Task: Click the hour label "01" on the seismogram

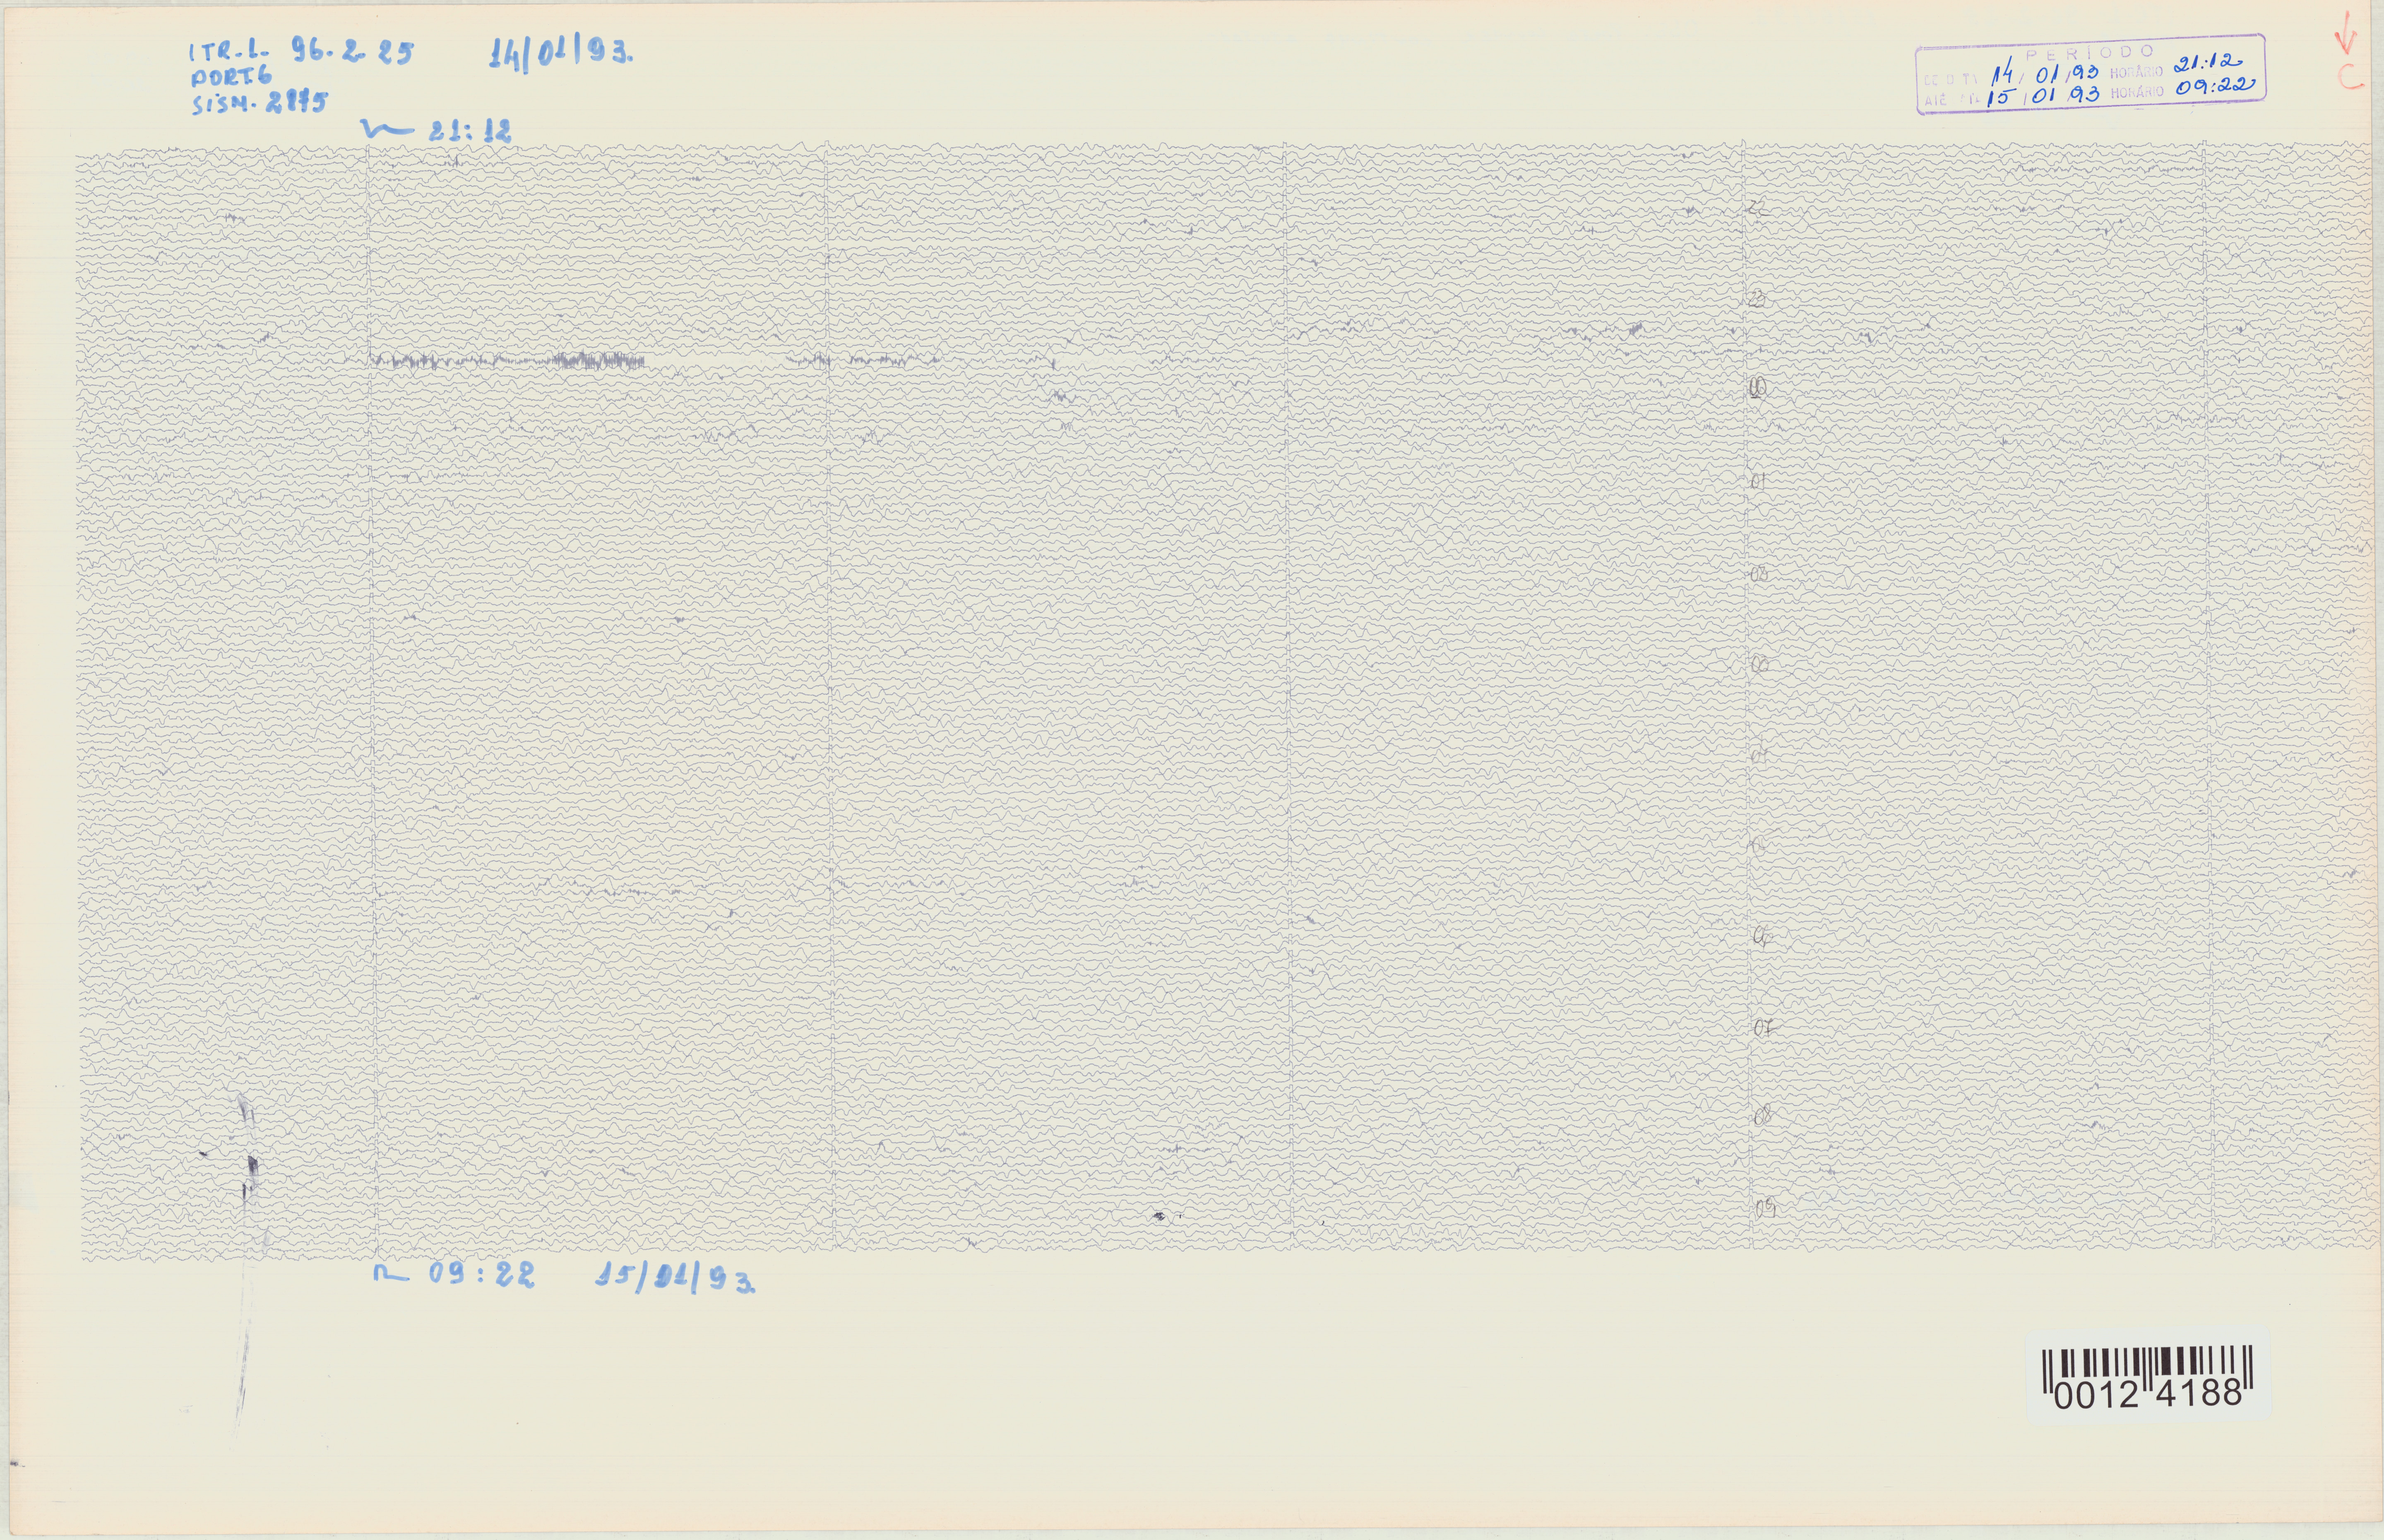Action: click(1758, 481)
